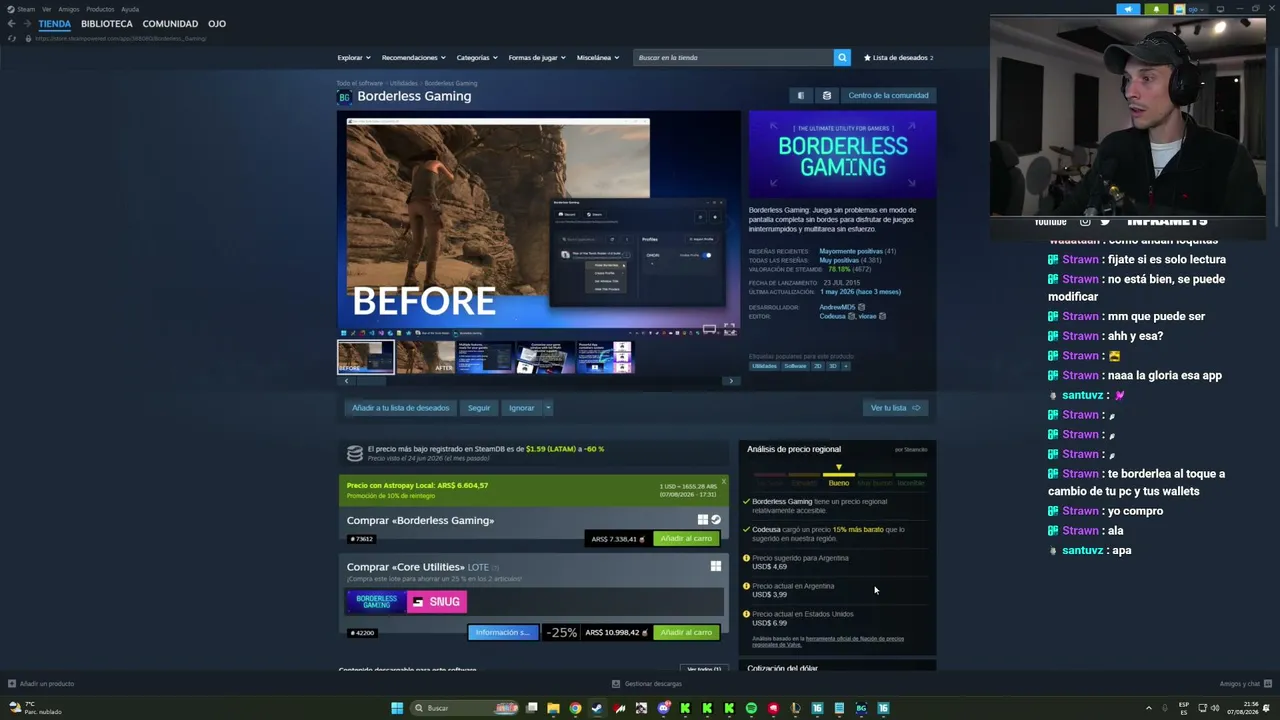Click the Steam notifications bell icon

[x=1156, y=9]
